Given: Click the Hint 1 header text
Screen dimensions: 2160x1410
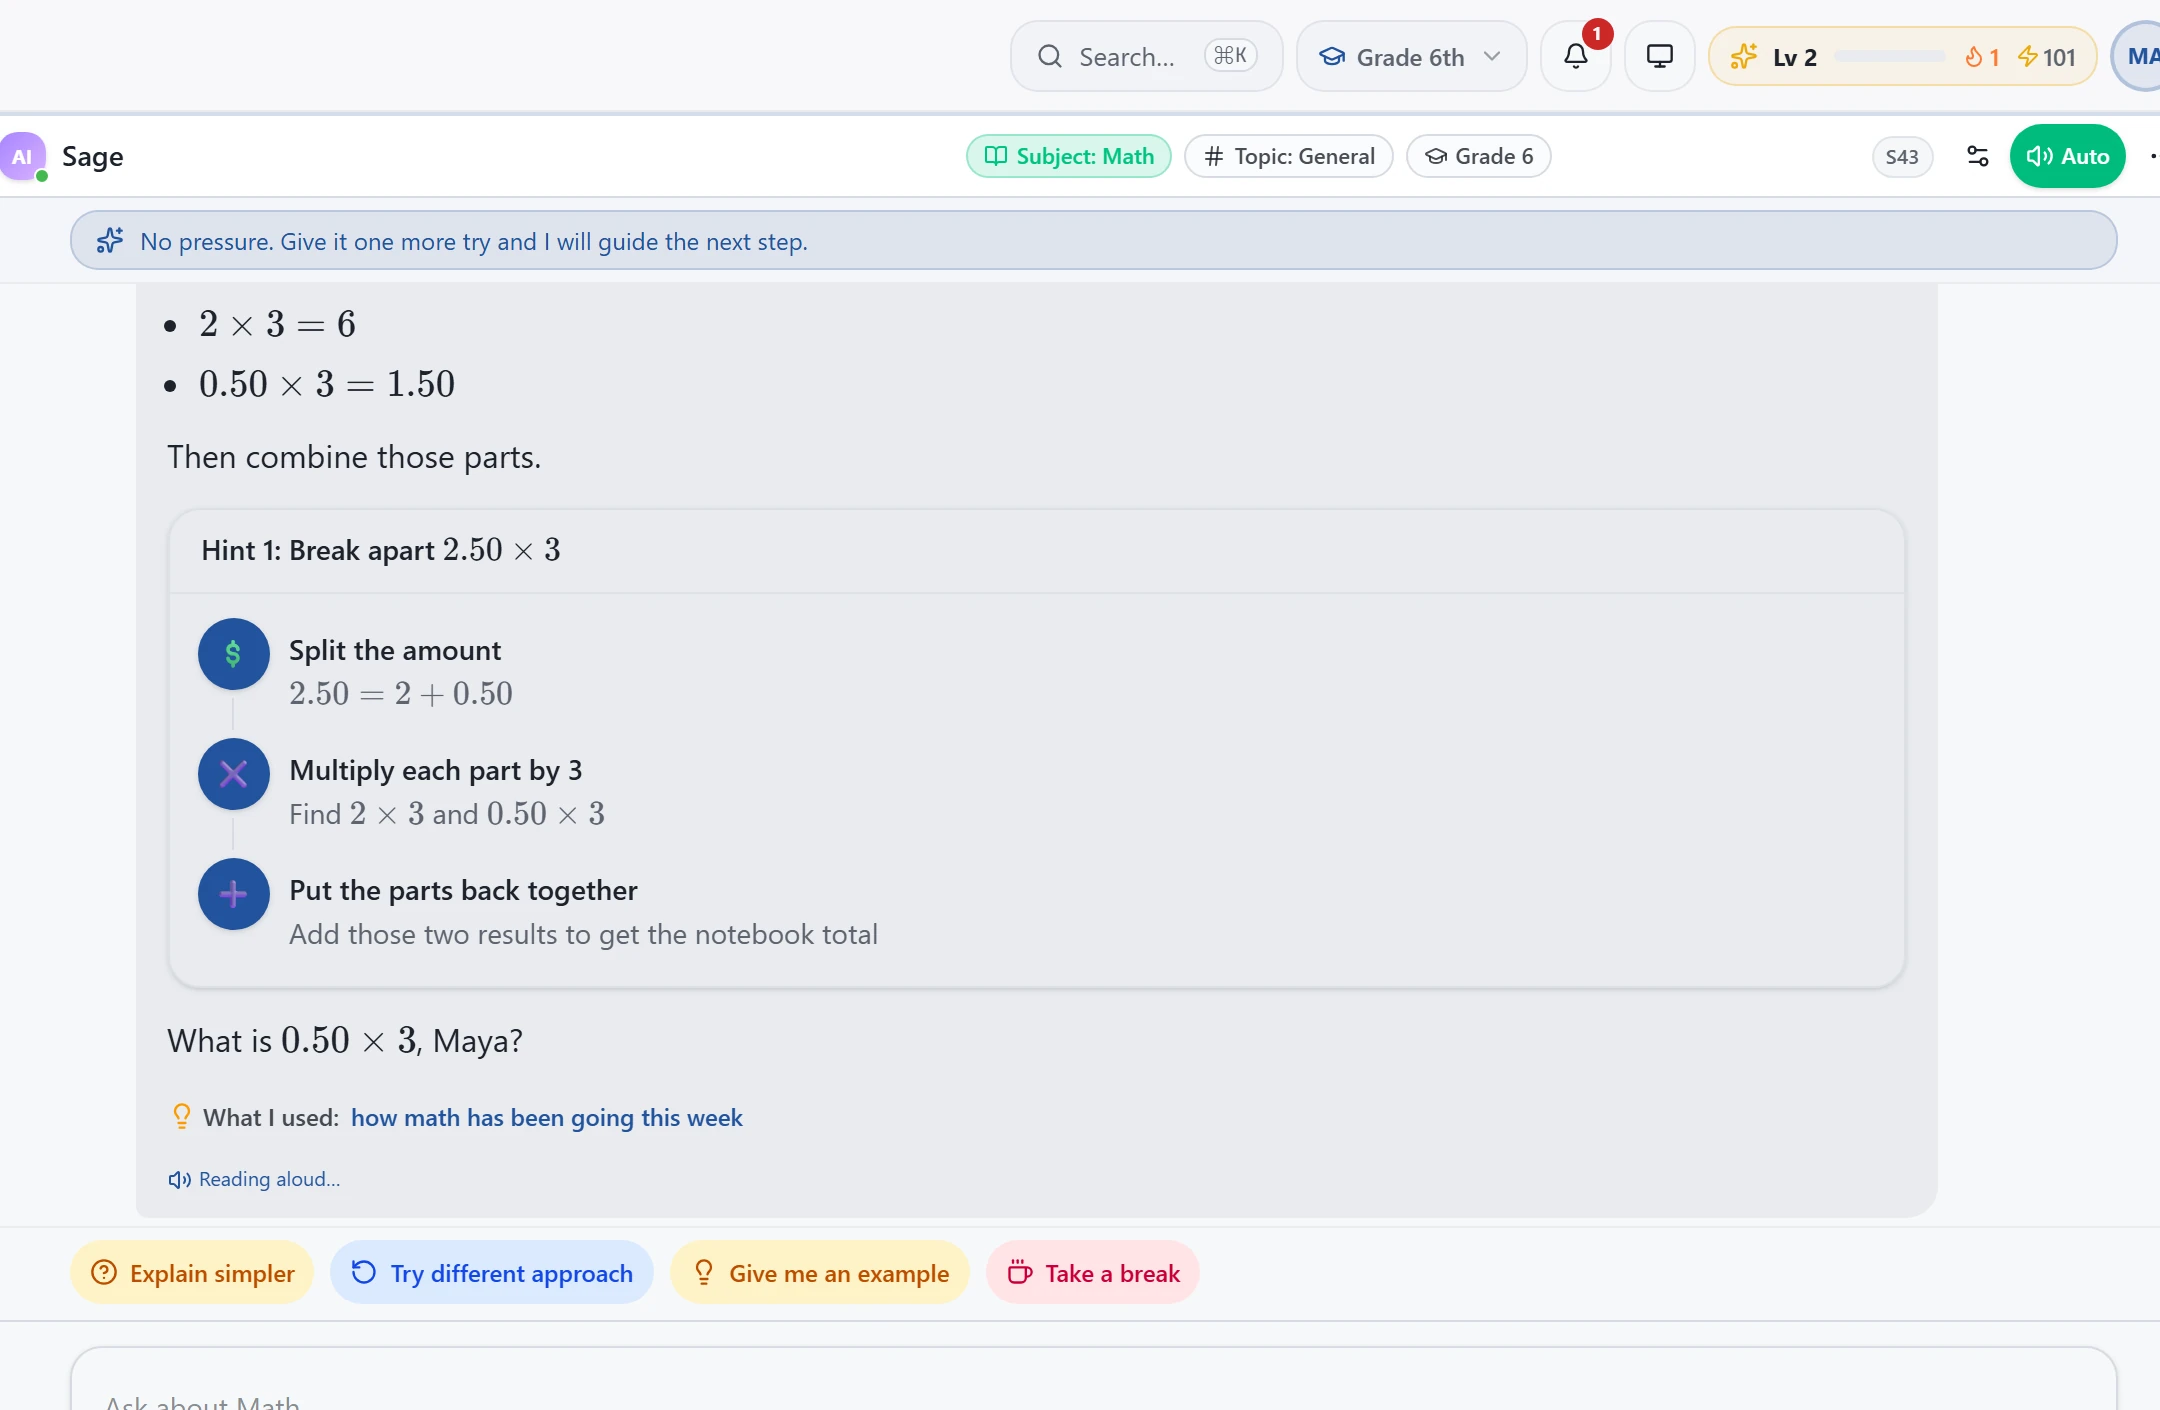Looking at the screenshot, I should tap(381, 550).
